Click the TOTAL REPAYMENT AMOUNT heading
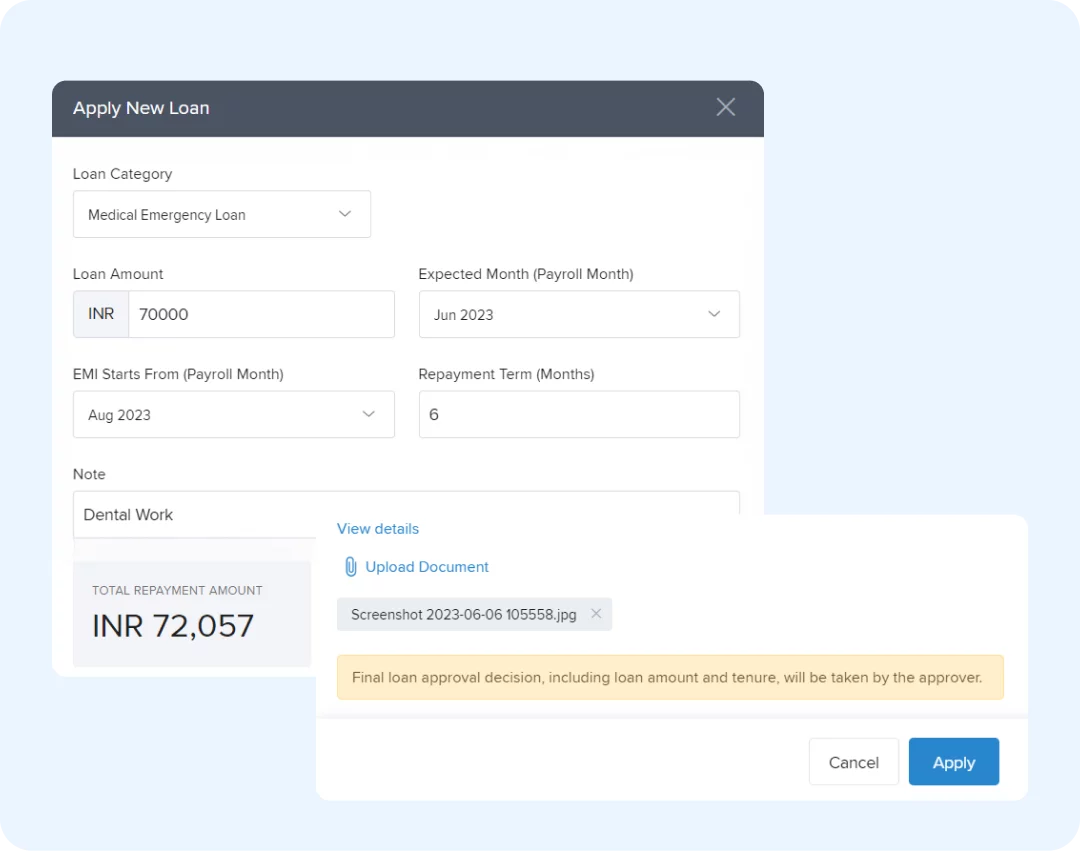 click(x=177, y=591)
